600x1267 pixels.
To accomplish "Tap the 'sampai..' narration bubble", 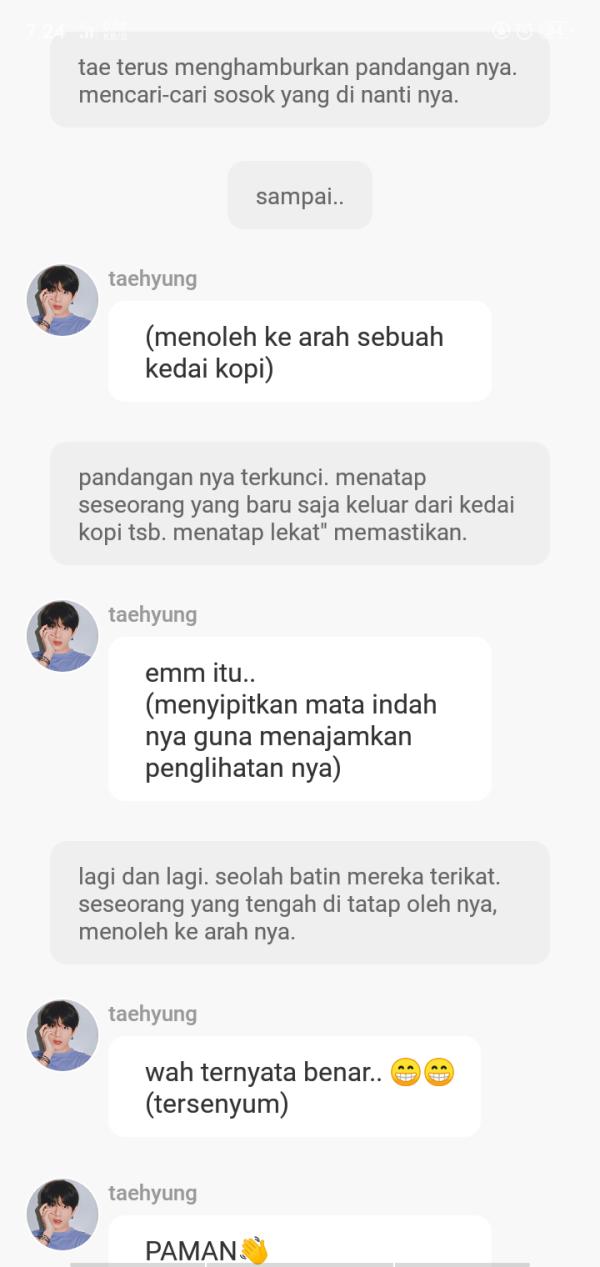I will [x=300, y=196].
